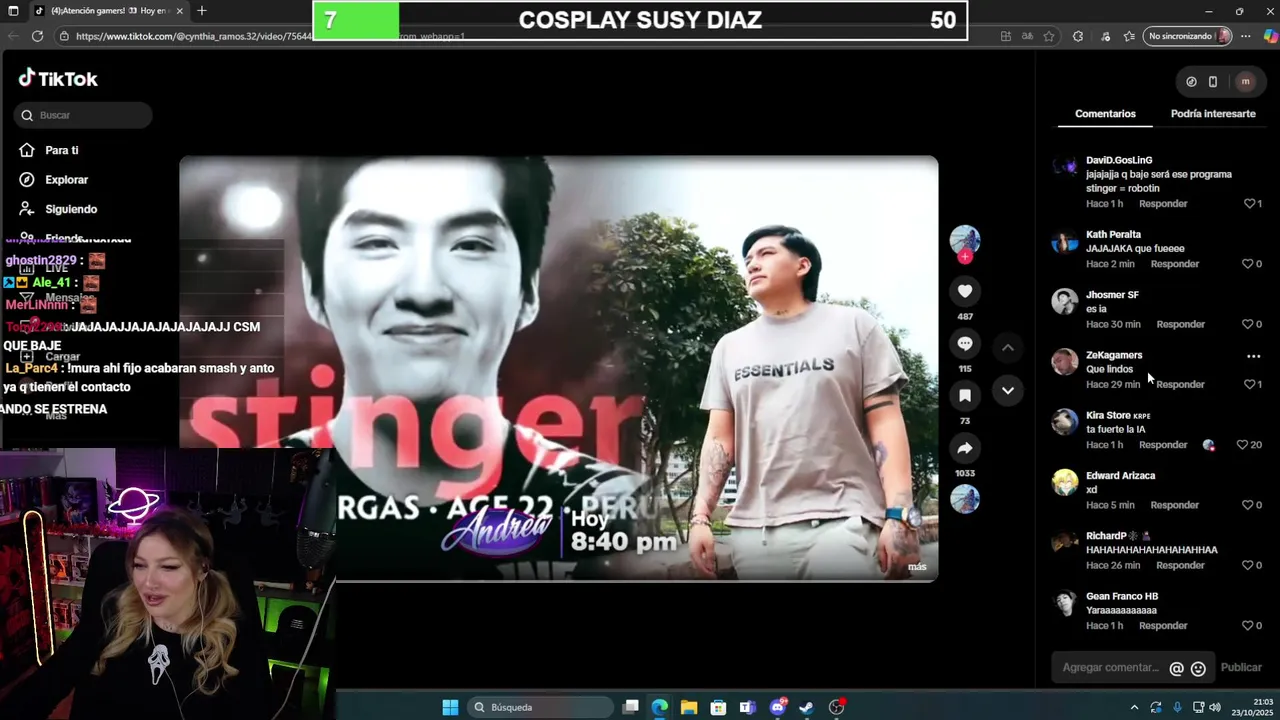Open the browser extensions puzzle icon
The width and height of the screenshot is (1280, 720).
point(1078,36)
